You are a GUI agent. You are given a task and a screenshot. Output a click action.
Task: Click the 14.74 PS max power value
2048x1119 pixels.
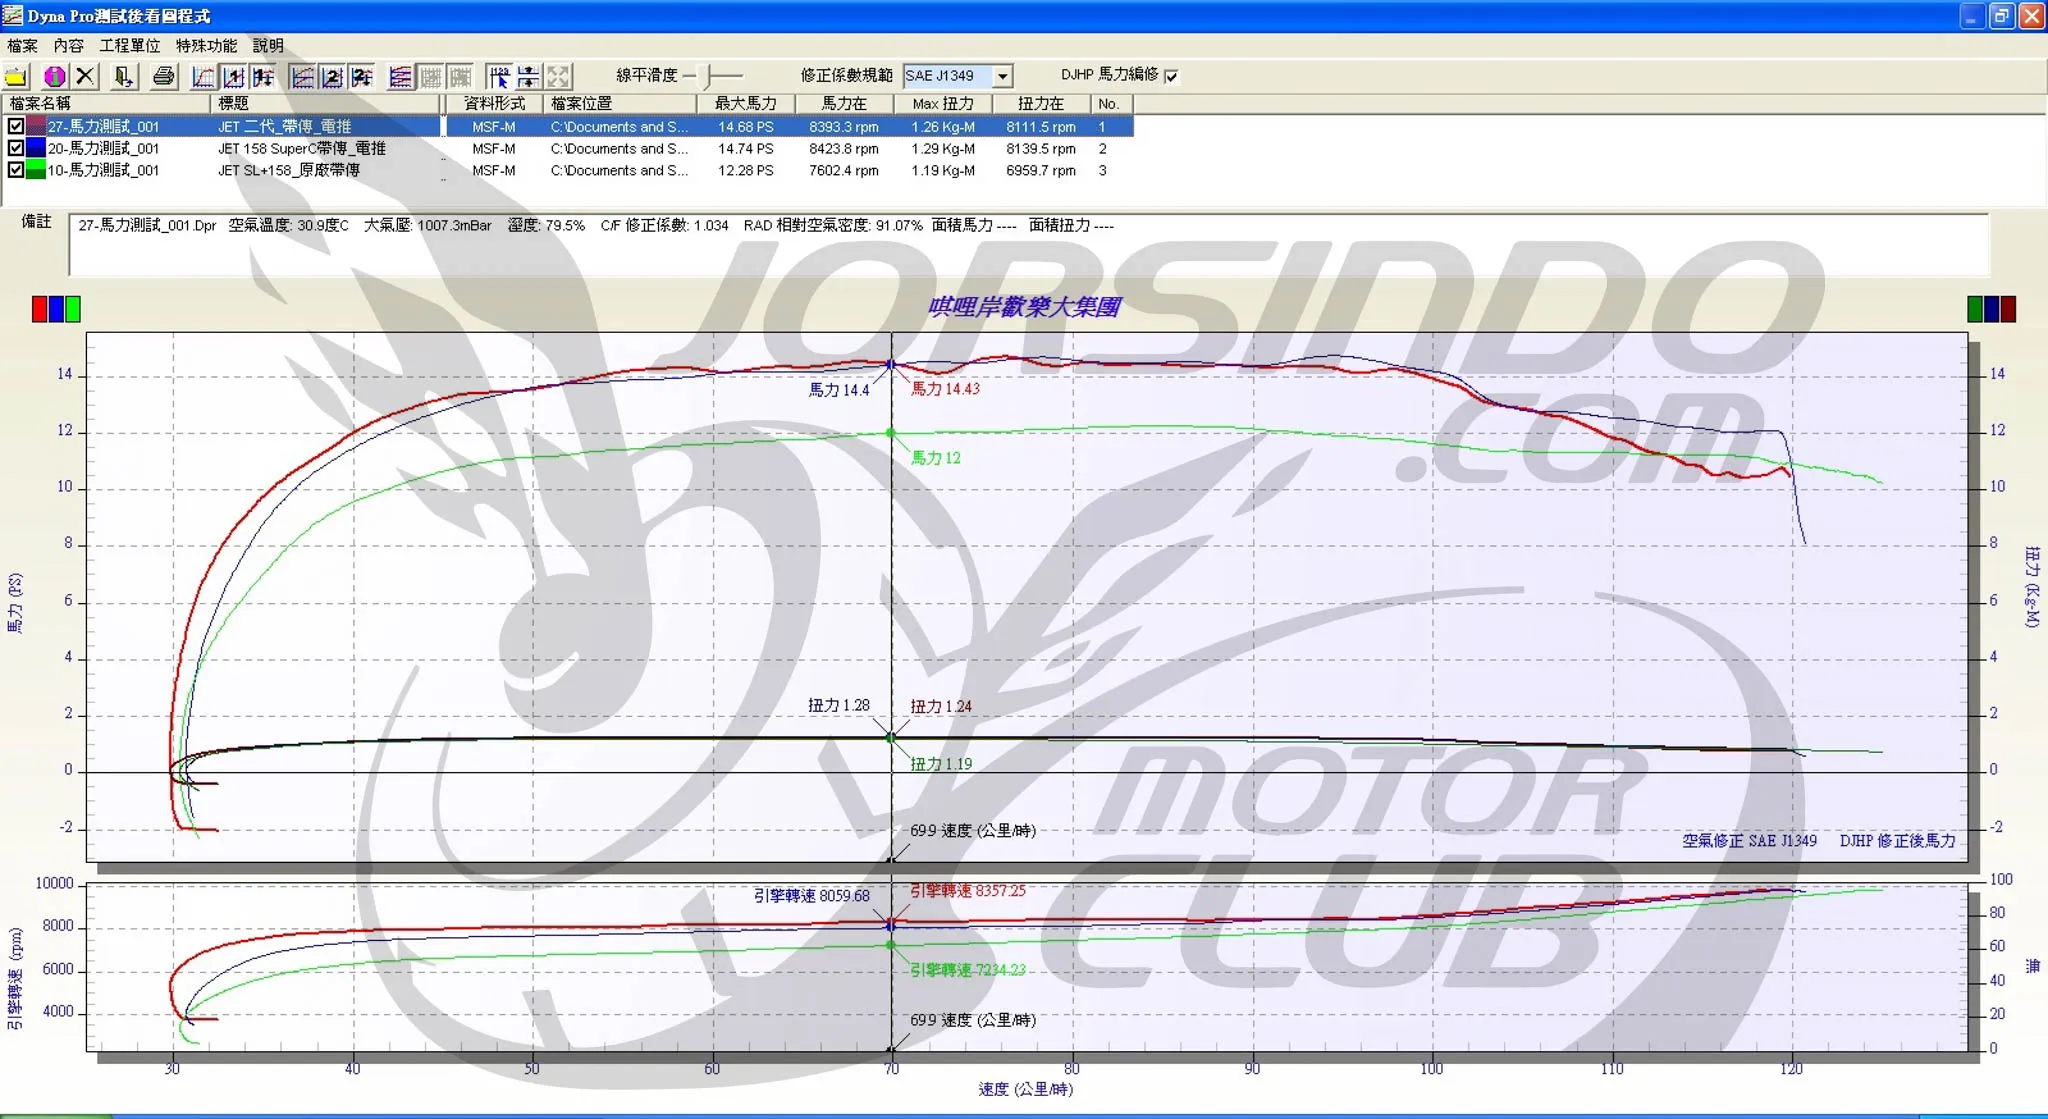pyautogui.click(x=745, y=148)
